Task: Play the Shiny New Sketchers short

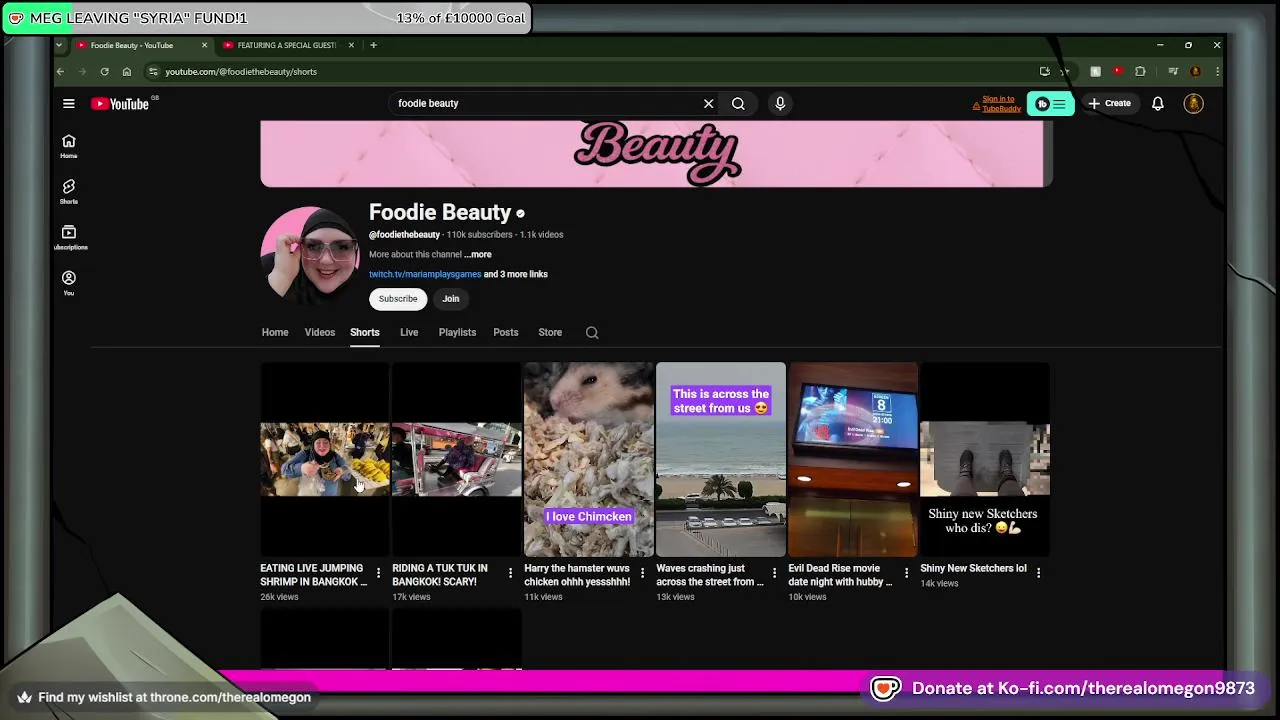Action: (x=985, y=459)
